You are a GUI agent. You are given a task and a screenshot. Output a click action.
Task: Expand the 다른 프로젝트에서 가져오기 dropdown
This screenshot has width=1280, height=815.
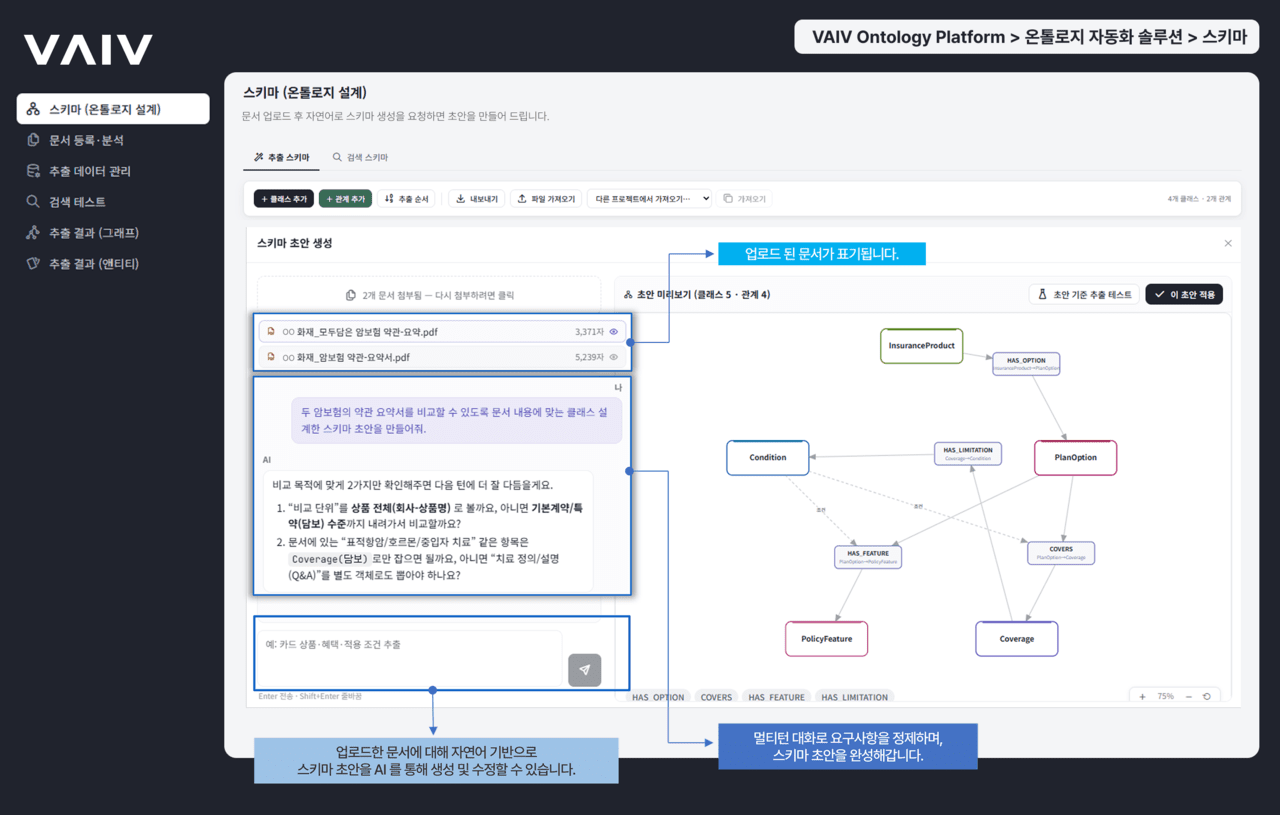pos(650,199)
